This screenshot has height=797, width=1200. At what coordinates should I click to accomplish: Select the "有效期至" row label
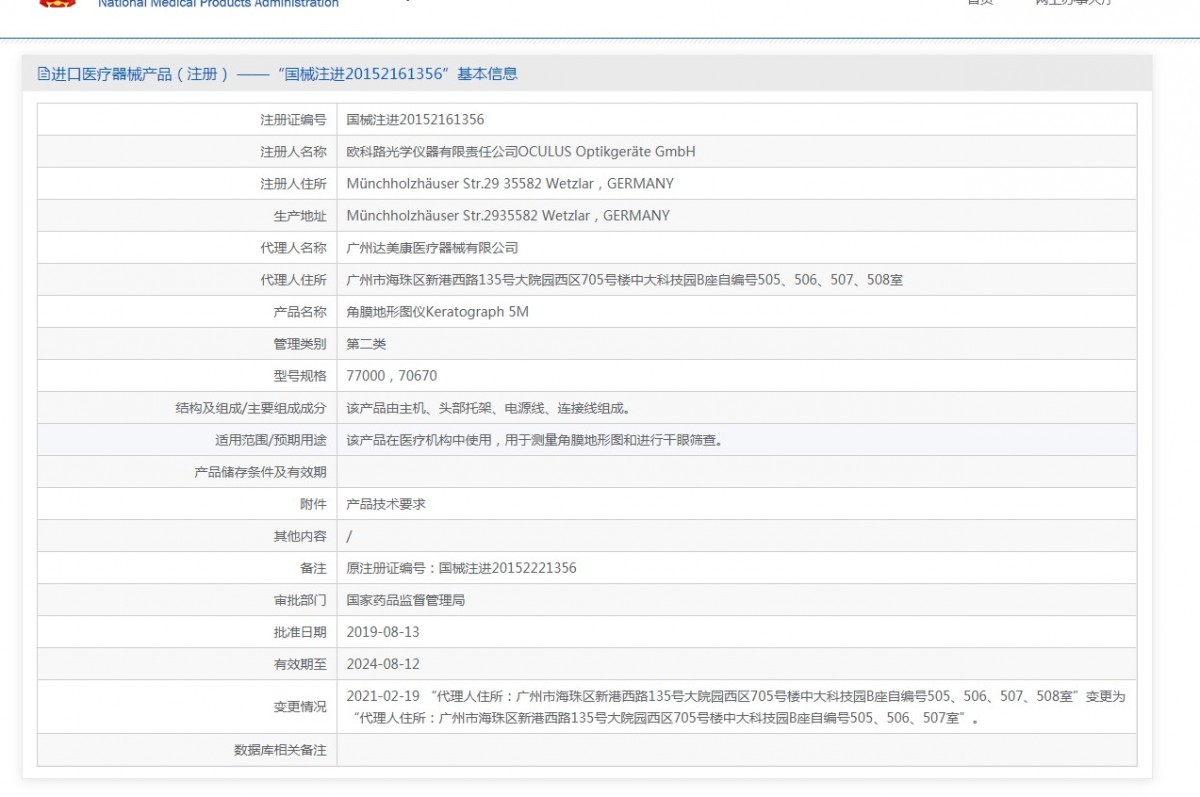click(300, 664)
